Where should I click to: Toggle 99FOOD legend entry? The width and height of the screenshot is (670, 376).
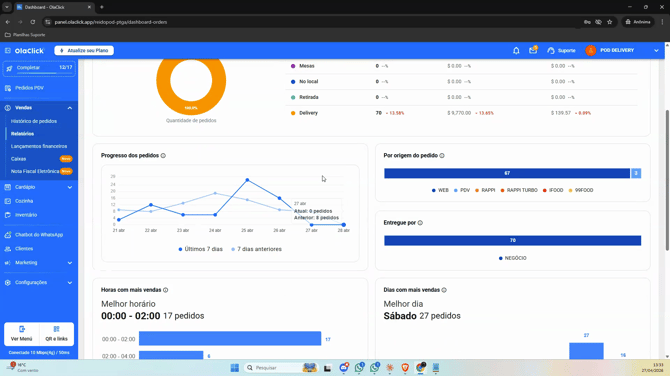tap(581, 190)
